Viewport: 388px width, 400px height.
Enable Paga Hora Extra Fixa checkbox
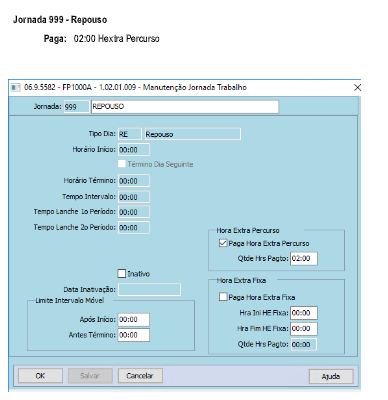[223, 297]
